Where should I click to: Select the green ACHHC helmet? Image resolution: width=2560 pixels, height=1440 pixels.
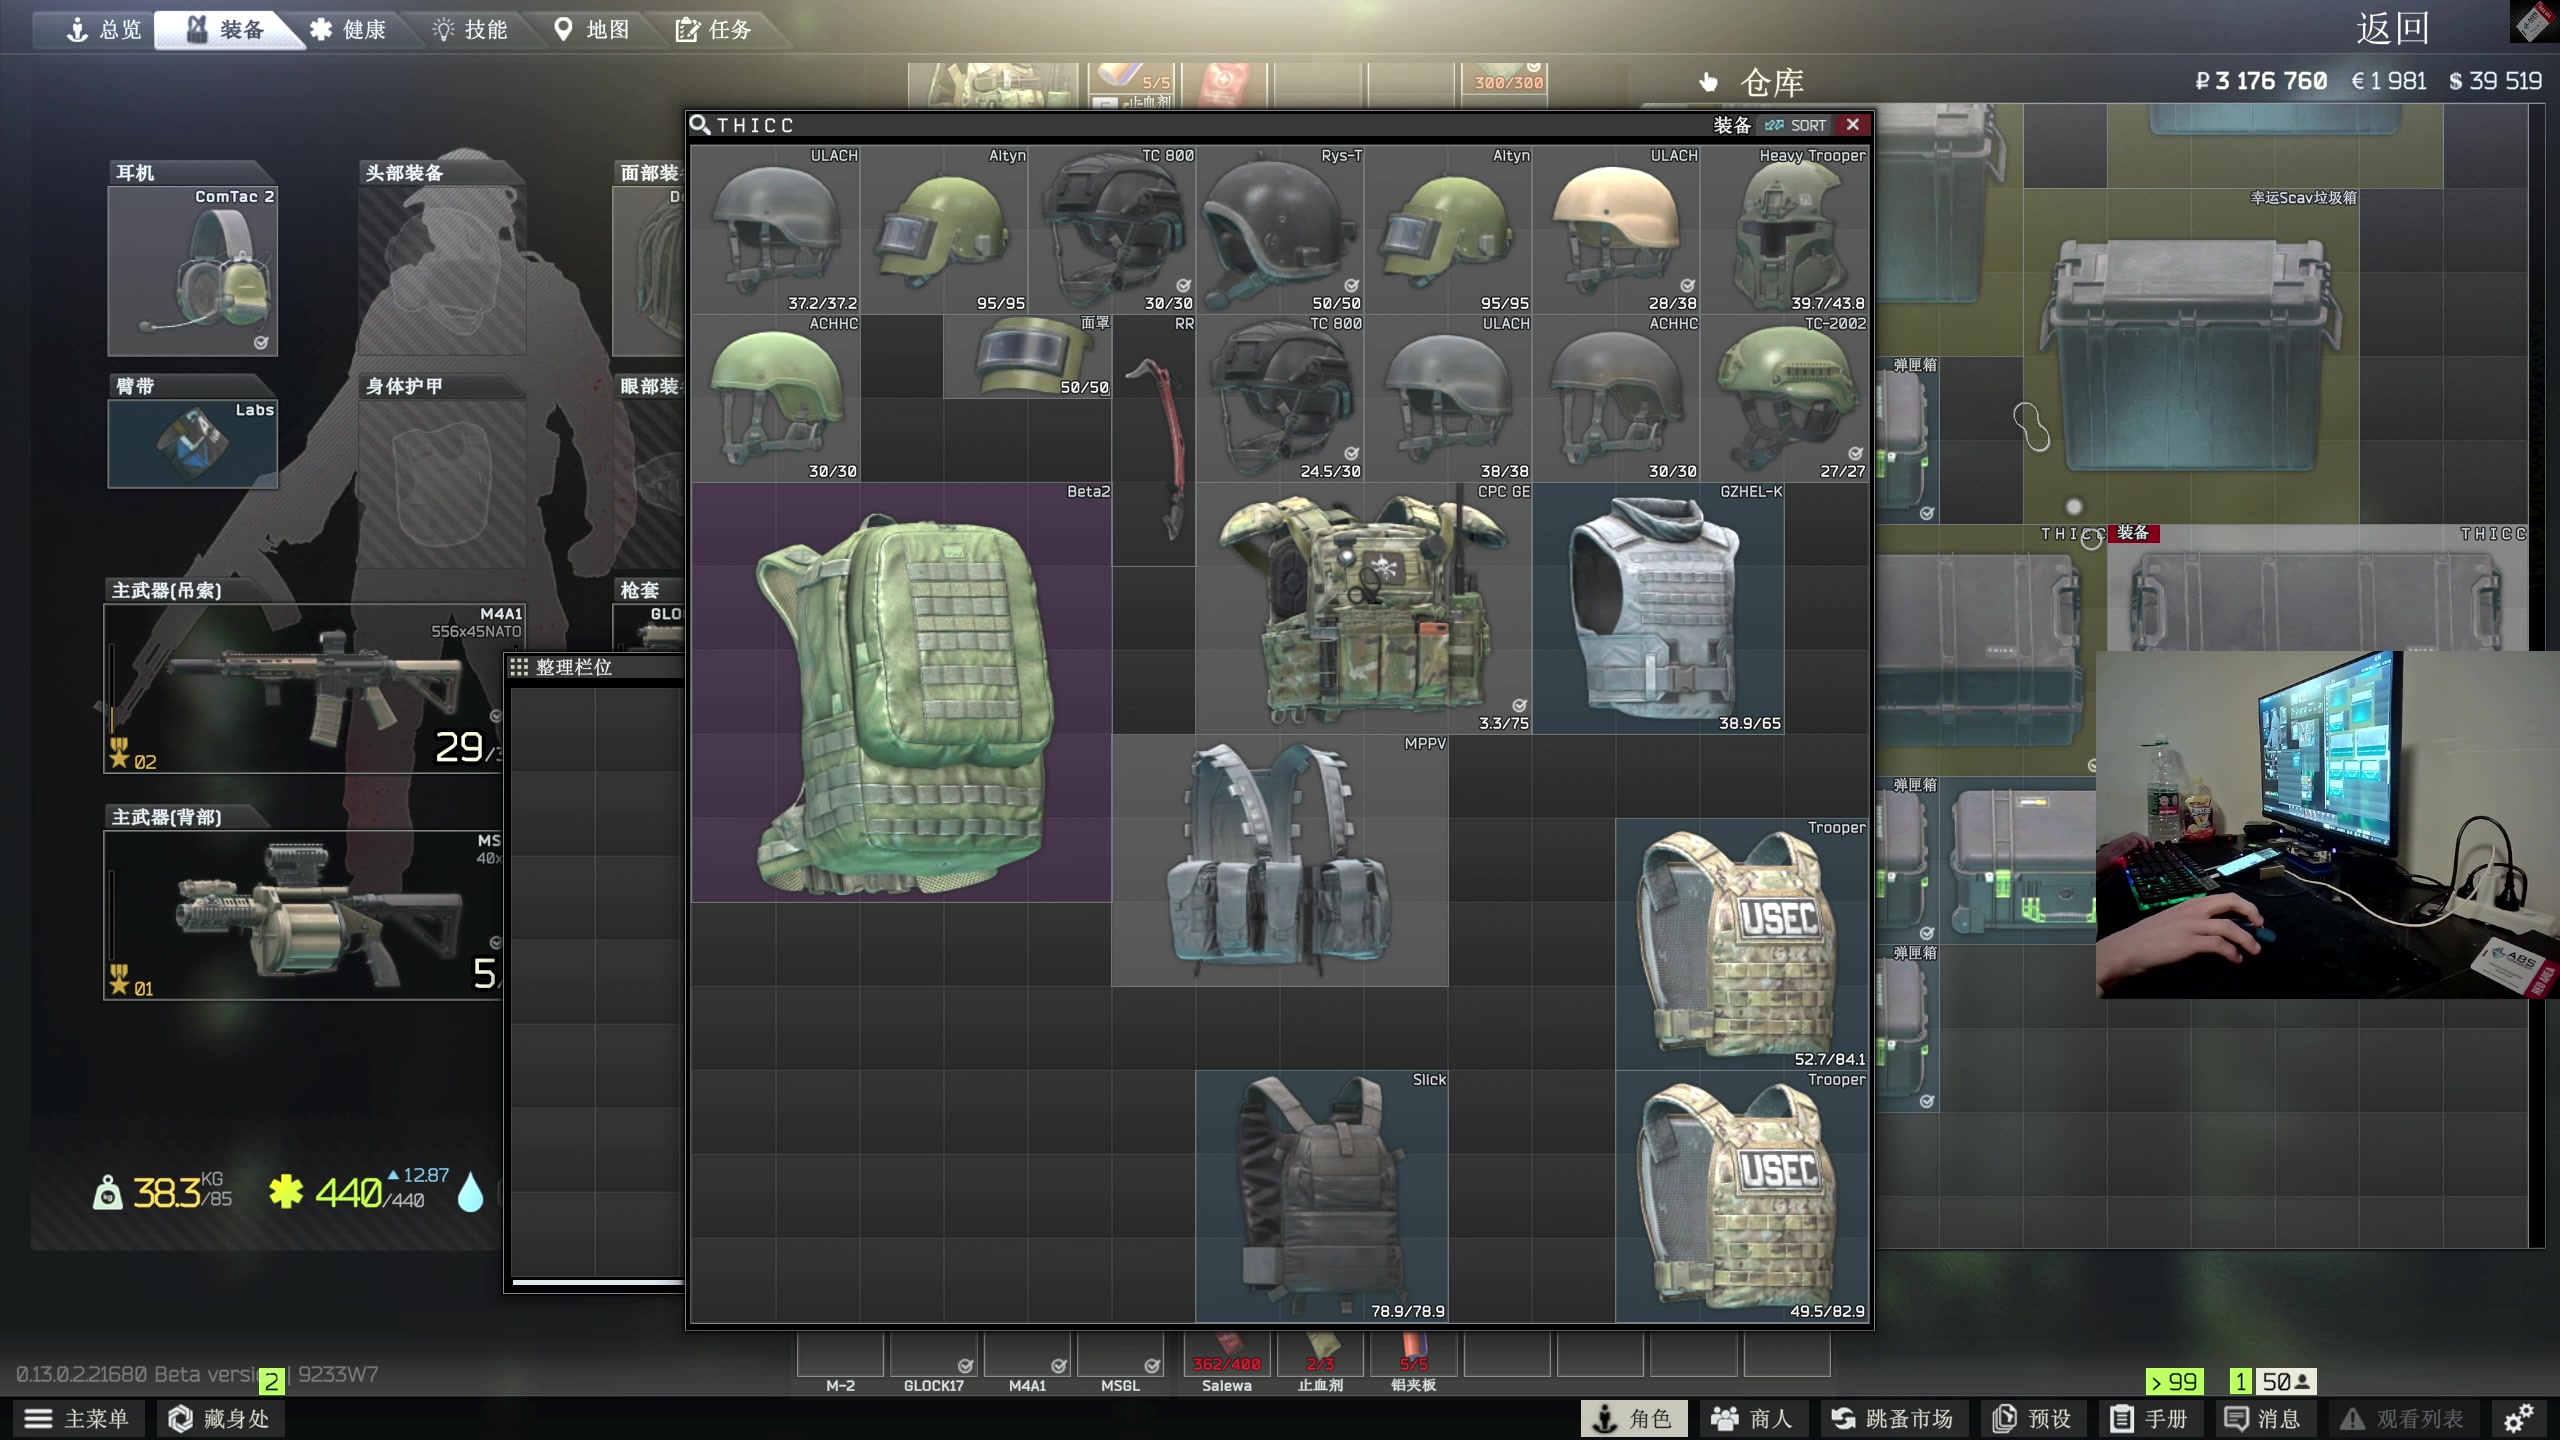[x=776, y=398]
